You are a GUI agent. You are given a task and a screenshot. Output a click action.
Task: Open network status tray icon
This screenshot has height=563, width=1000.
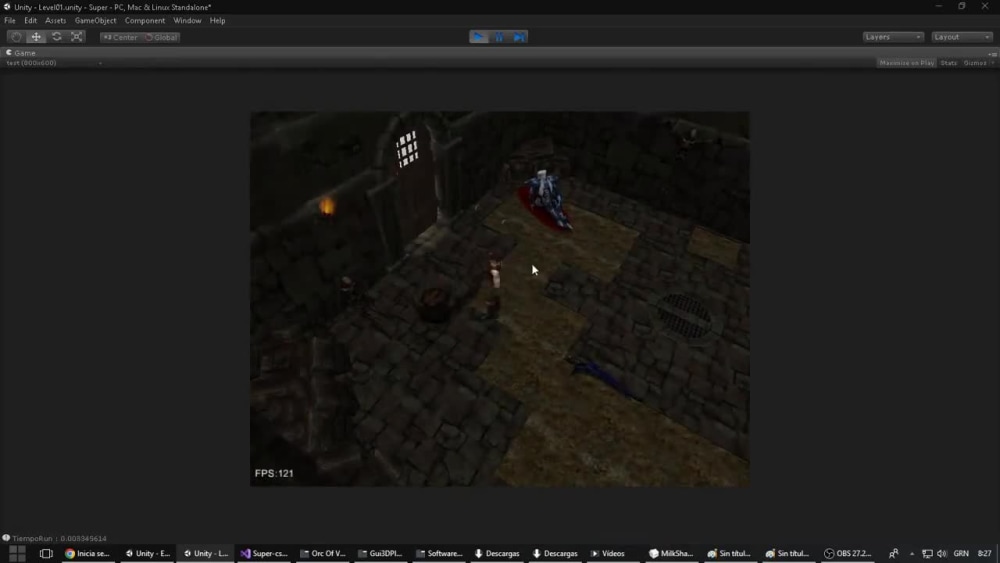coord(927,553)
